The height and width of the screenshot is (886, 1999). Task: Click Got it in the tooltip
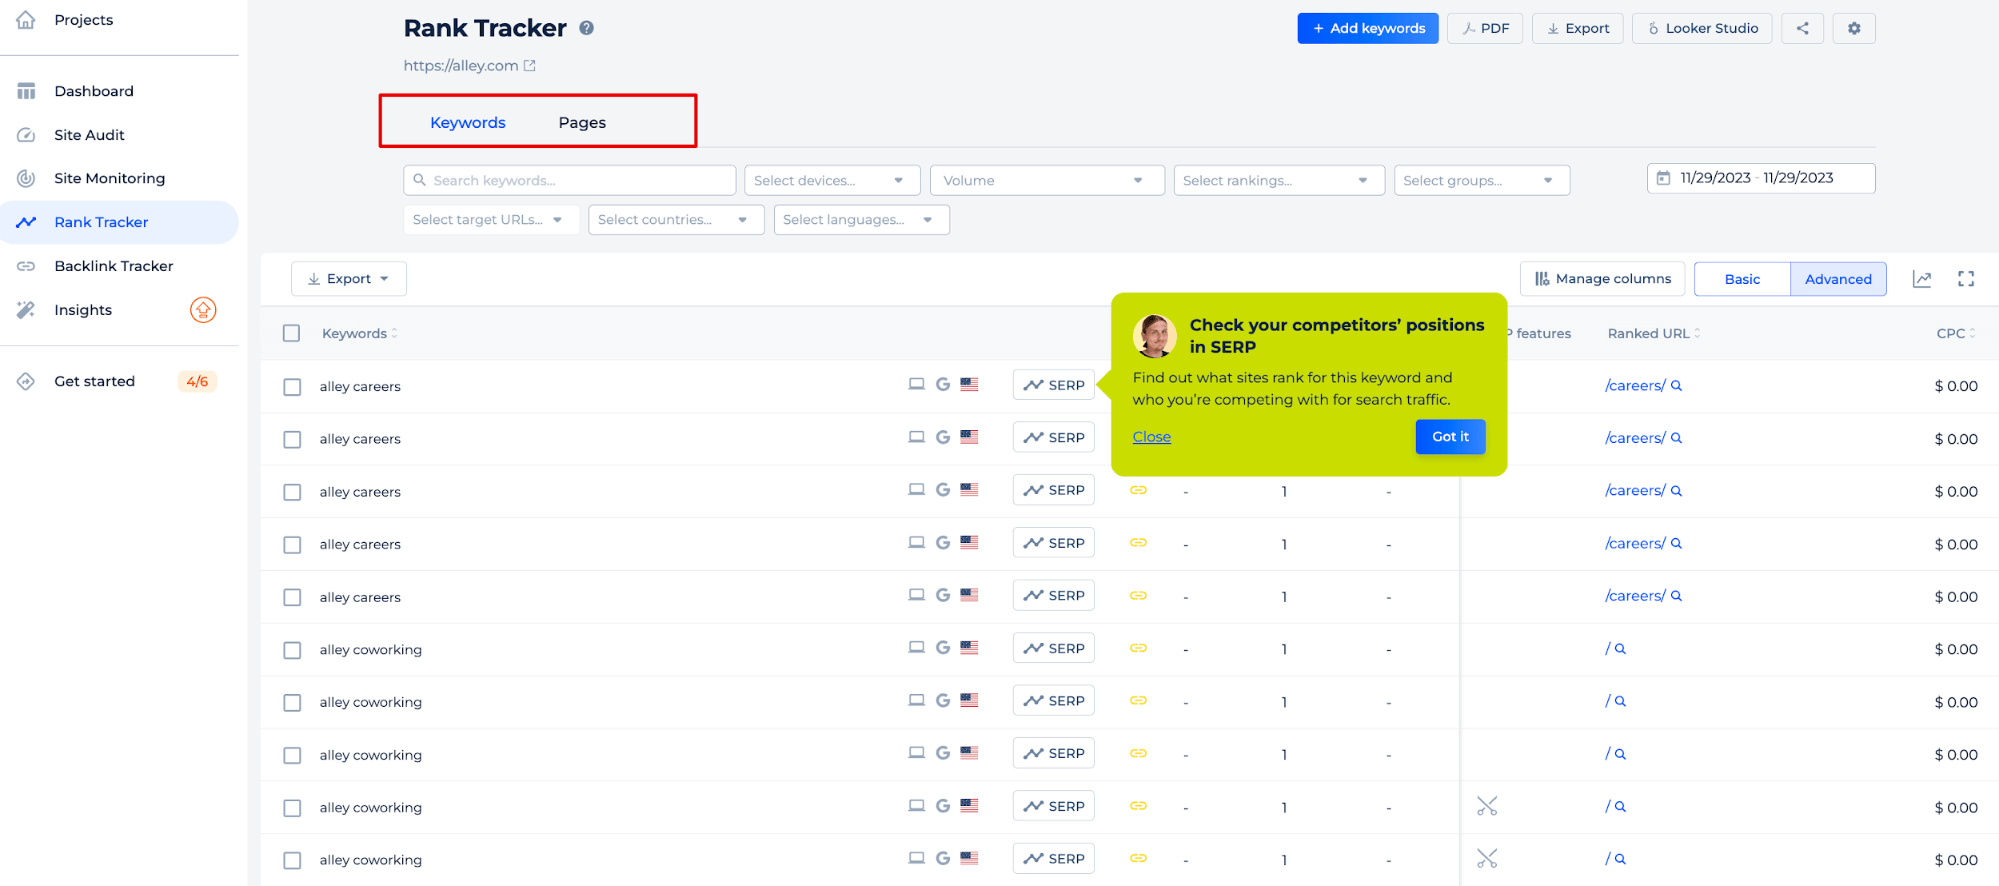[1450, 437]
